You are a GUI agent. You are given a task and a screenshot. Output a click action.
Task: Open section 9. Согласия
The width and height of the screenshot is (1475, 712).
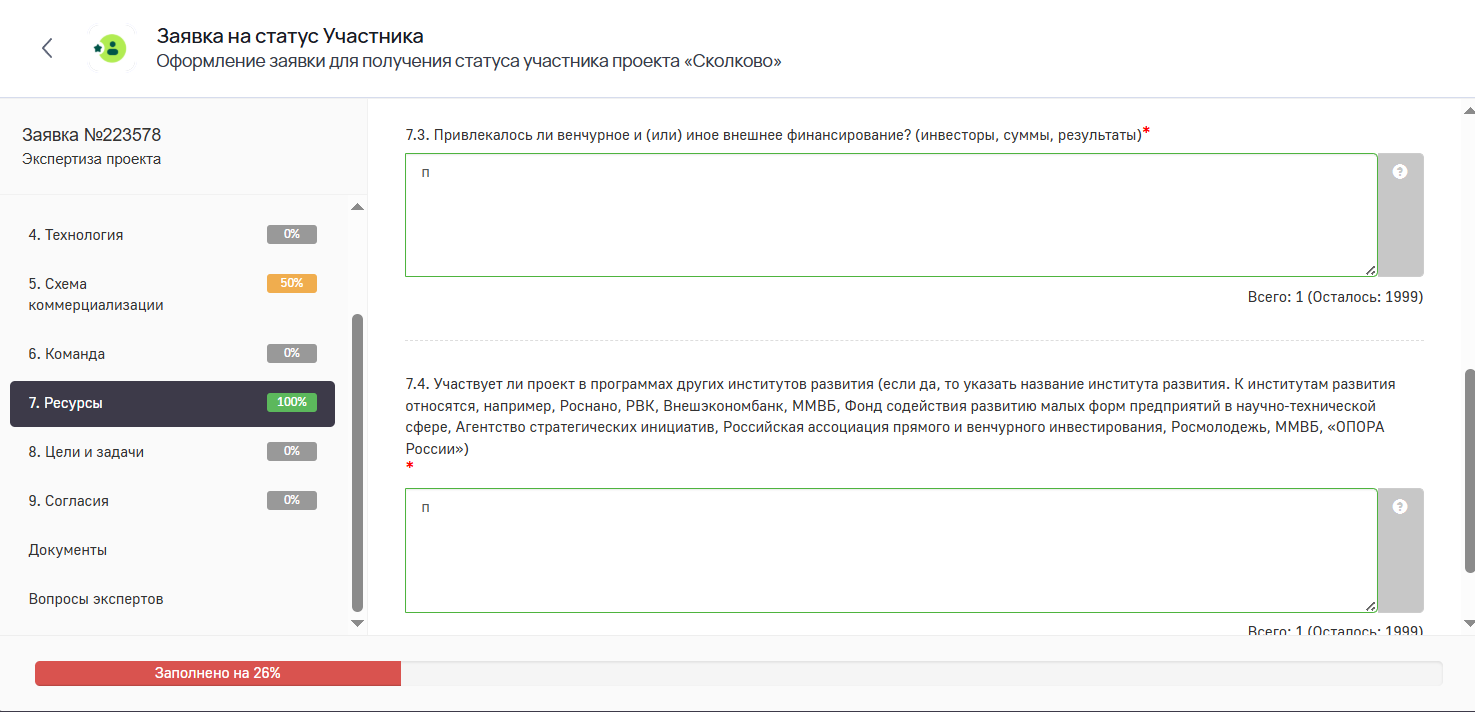tap(172, 501)
